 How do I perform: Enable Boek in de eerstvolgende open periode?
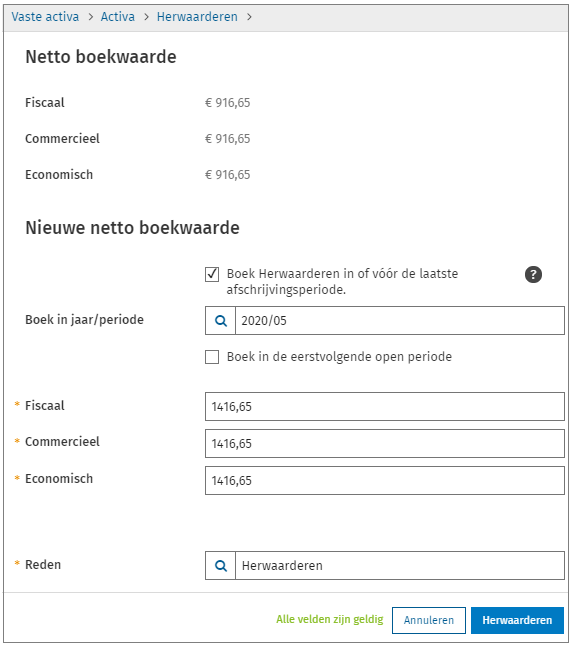pyautogui.click(x=212, y=357)
